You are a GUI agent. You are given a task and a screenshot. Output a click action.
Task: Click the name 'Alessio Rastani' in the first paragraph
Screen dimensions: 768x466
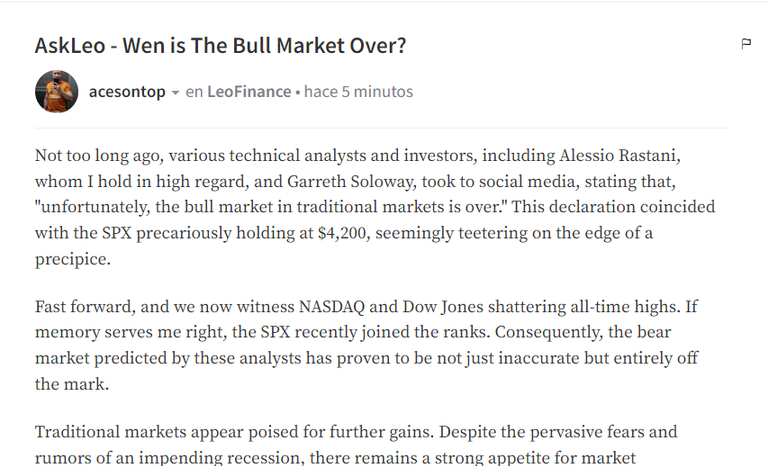pyautogui.click(x=618, y=155)
